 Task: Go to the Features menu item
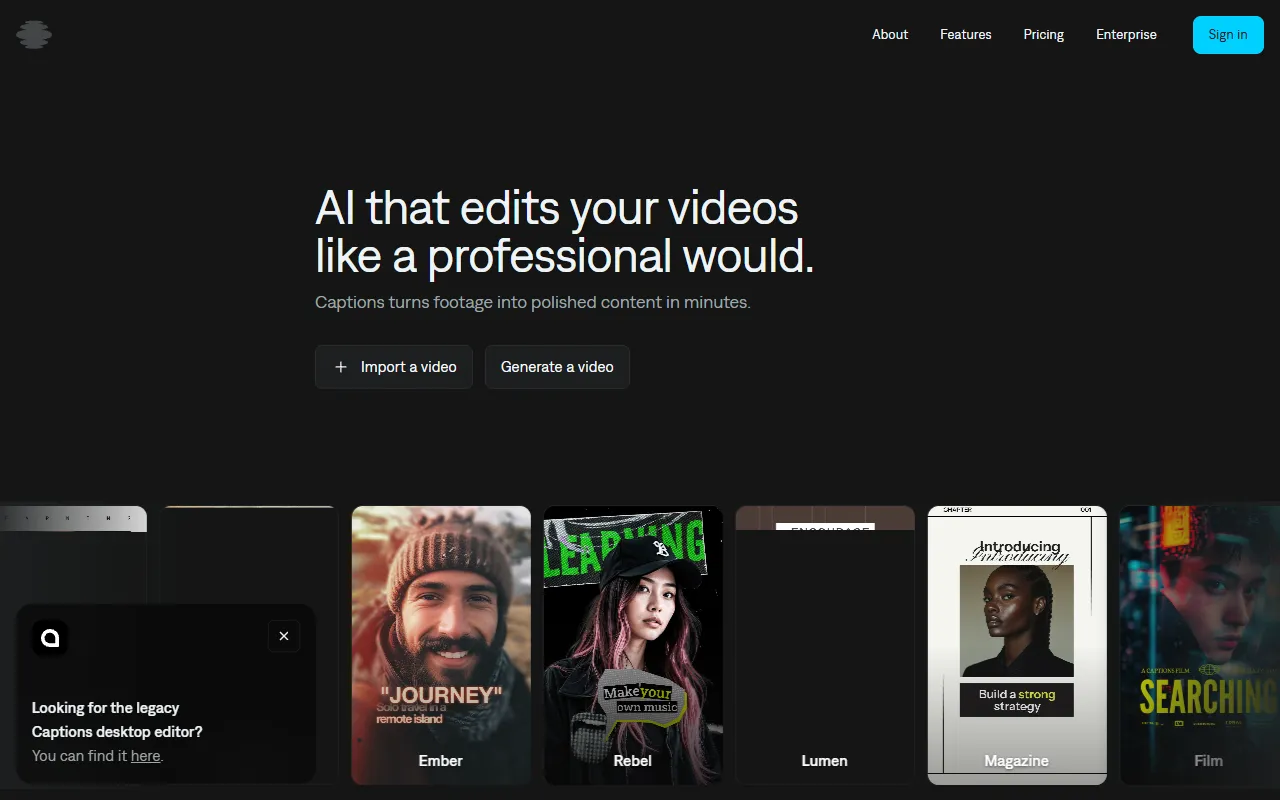click(965, 34)
